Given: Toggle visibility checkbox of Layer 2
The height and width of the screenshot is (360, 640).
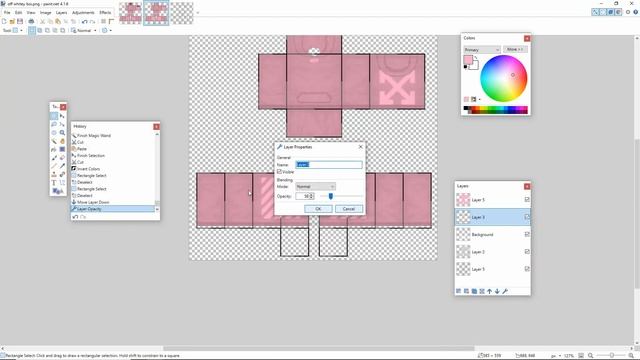Looking at the screenshot, I should (527, 251).
